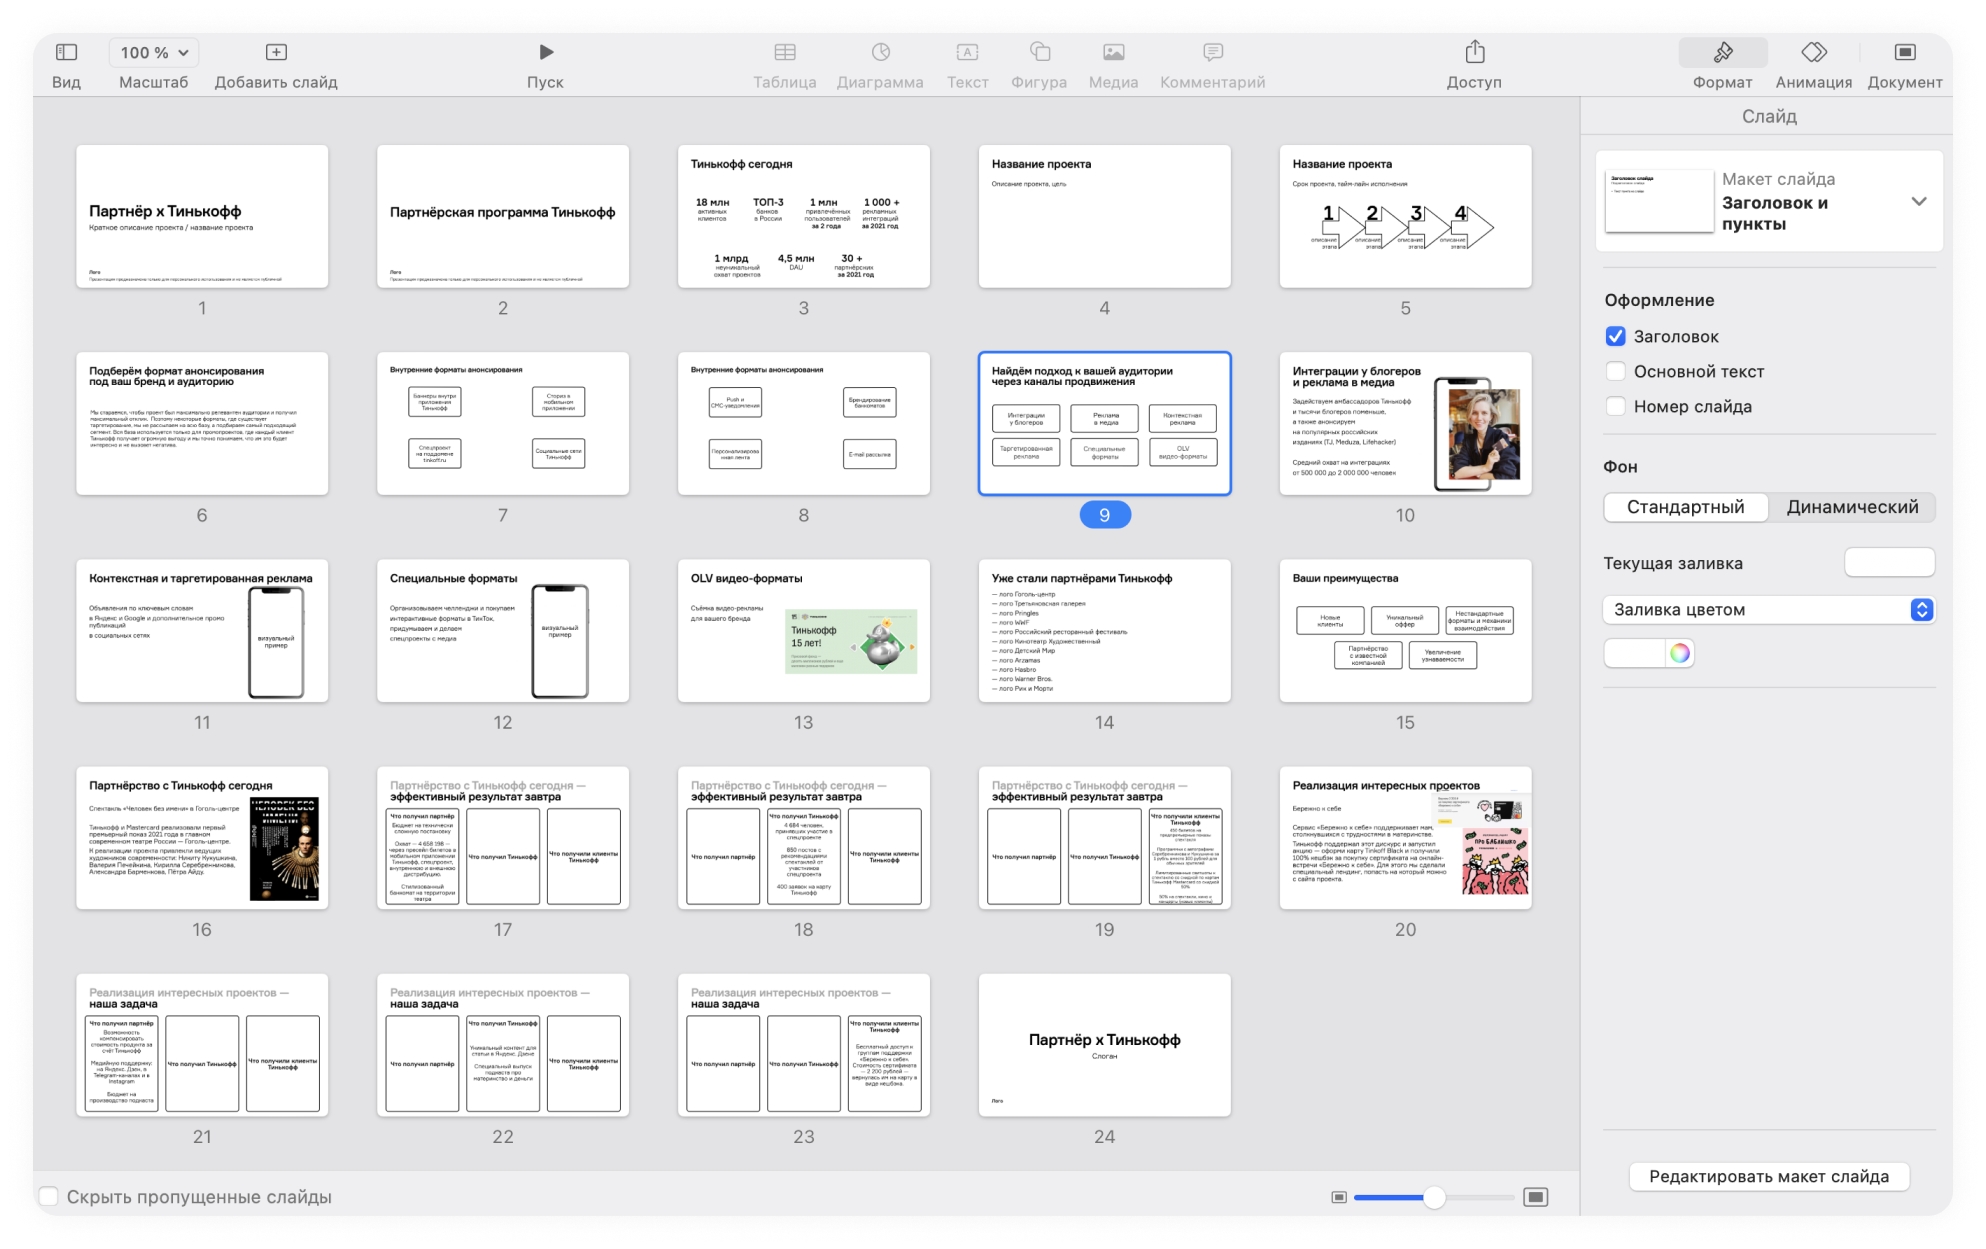Click the highlighted slide number 9 badge
Viewport: 1986px width, 1249px height.
pyautogui.click(x=1104, y=515)
